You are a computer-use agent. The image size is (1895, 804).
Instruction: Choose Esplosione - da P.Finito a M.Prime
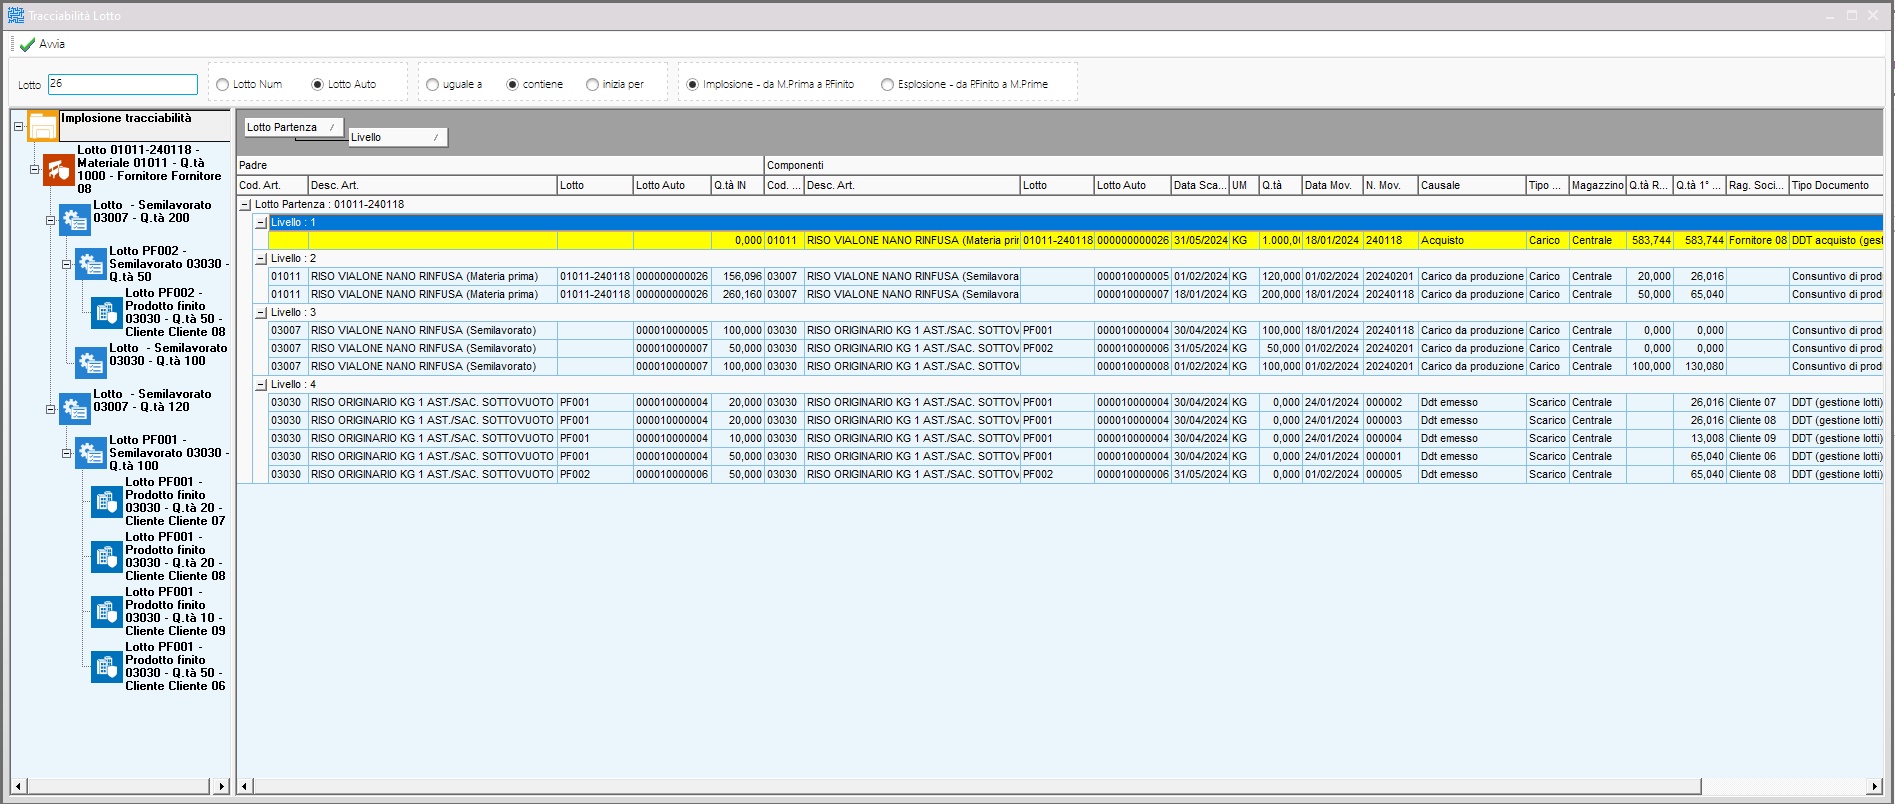(887, 85)
